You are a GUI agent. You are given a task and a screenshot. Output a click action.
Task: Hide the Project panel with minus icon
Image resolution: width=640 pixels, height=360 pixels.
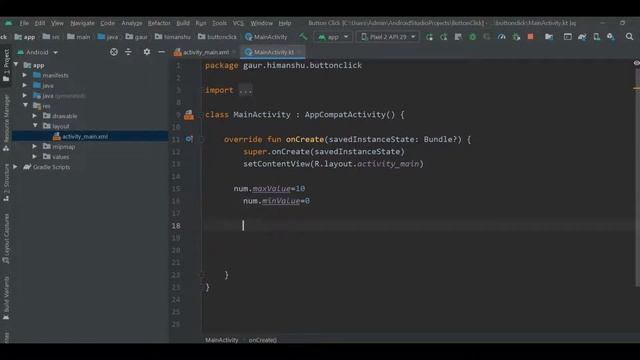pyautogui.click(x=161, y=52)
